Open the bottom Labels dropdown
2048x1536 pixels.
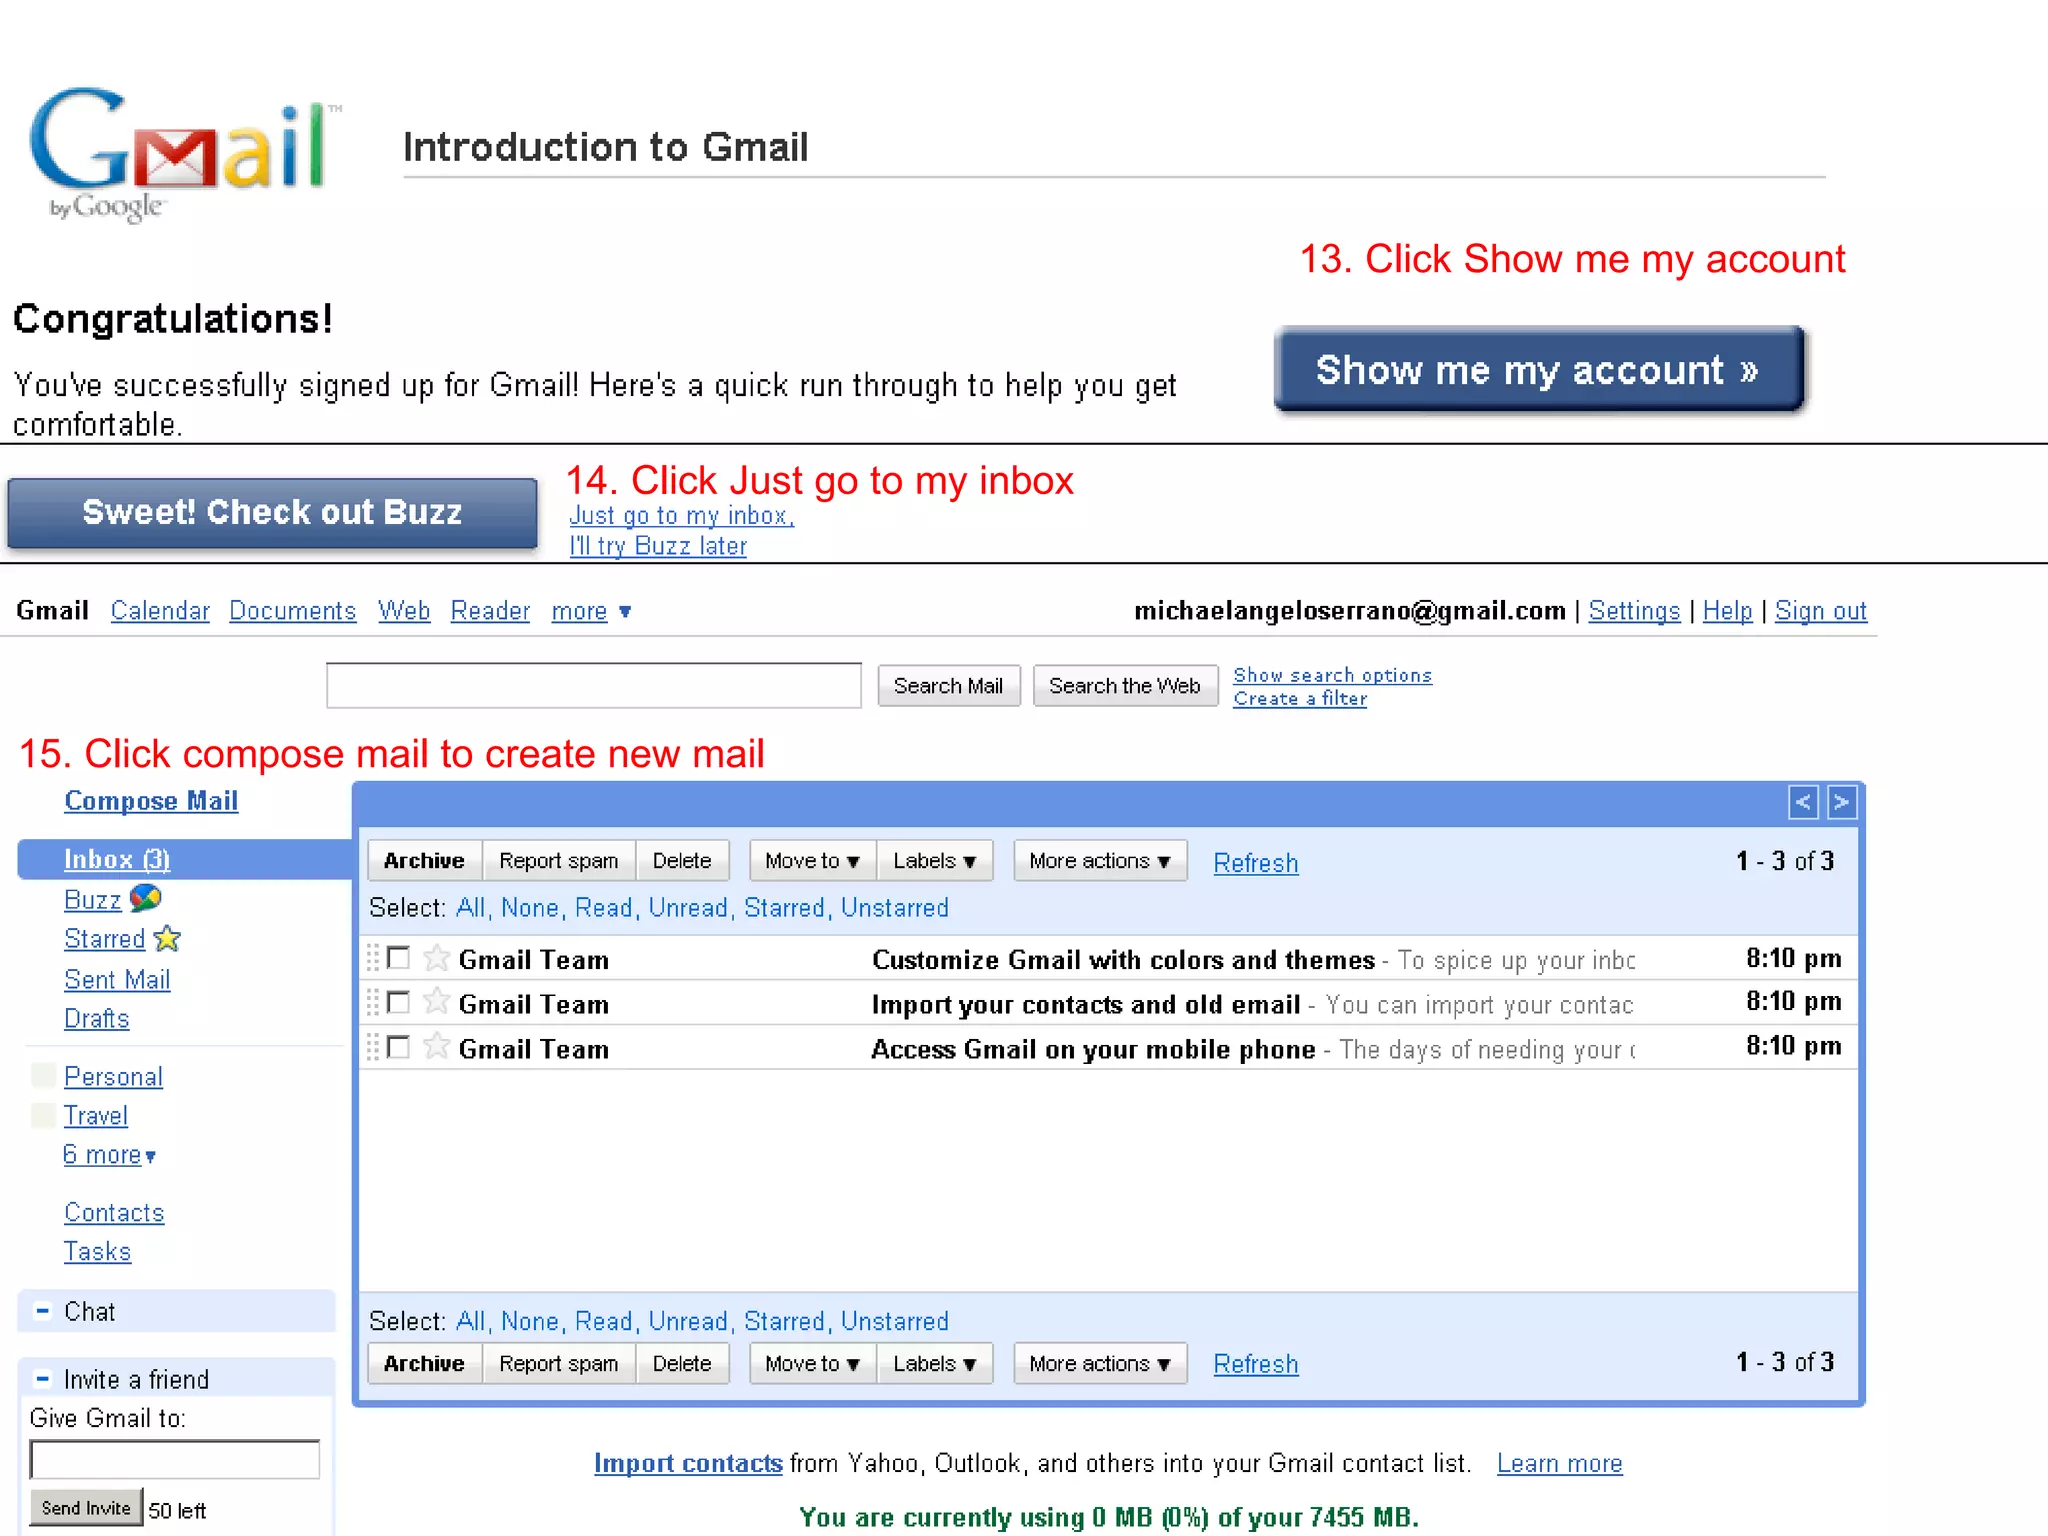click(934, 1364)
